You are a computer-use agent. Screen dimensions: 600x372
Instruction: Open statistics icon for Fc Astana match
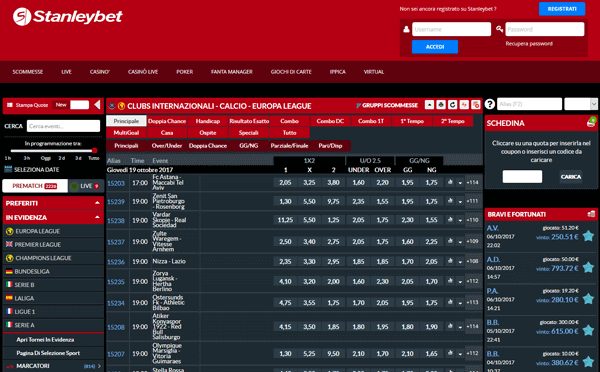[x=450, y=183]
